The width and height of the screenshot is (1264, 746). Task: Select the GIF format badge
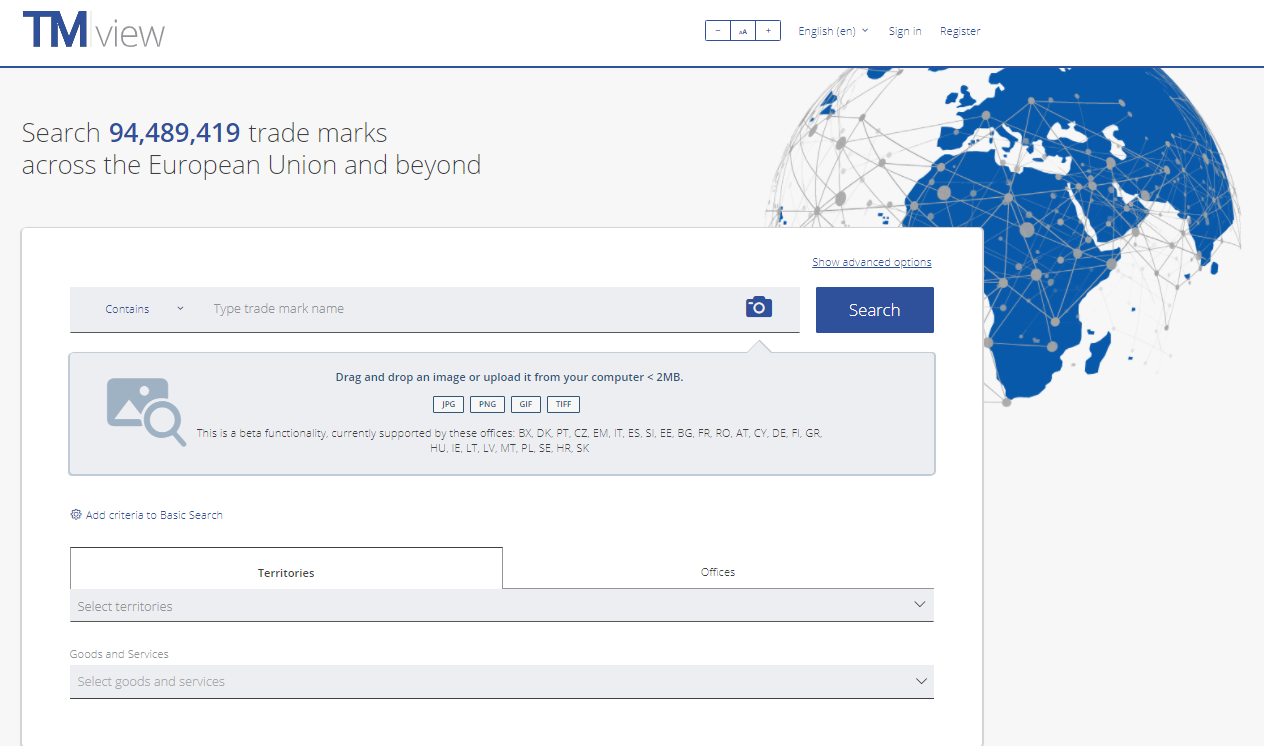(x=525, y=405)
